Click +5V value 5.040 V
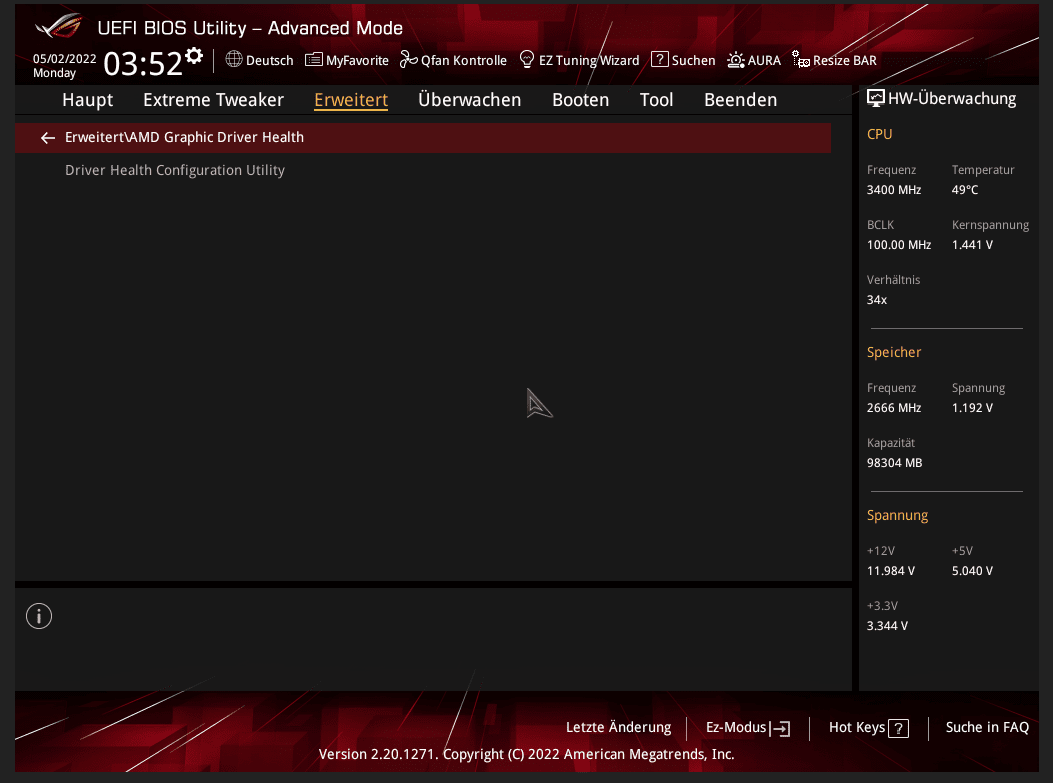Image resolution: width=1053 pixels, height=783 pixels. 972,571
